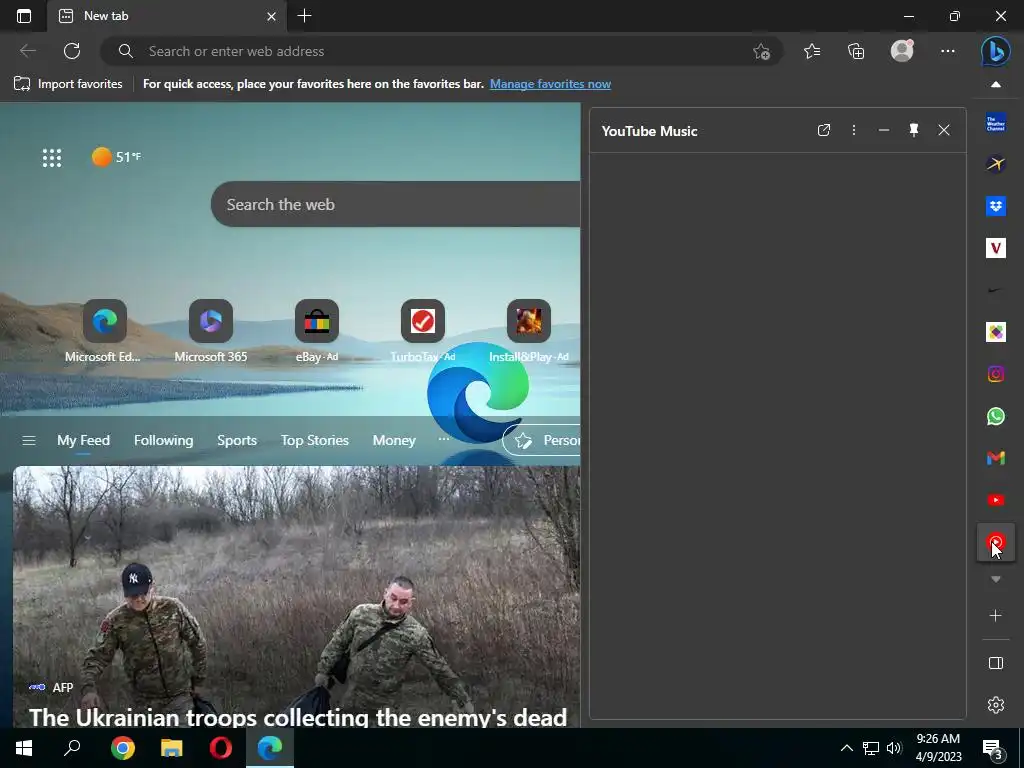Switch to the Money tab
Image resolution: width=1024 pixels, height=768 pixels.
[x=394, y=440]
